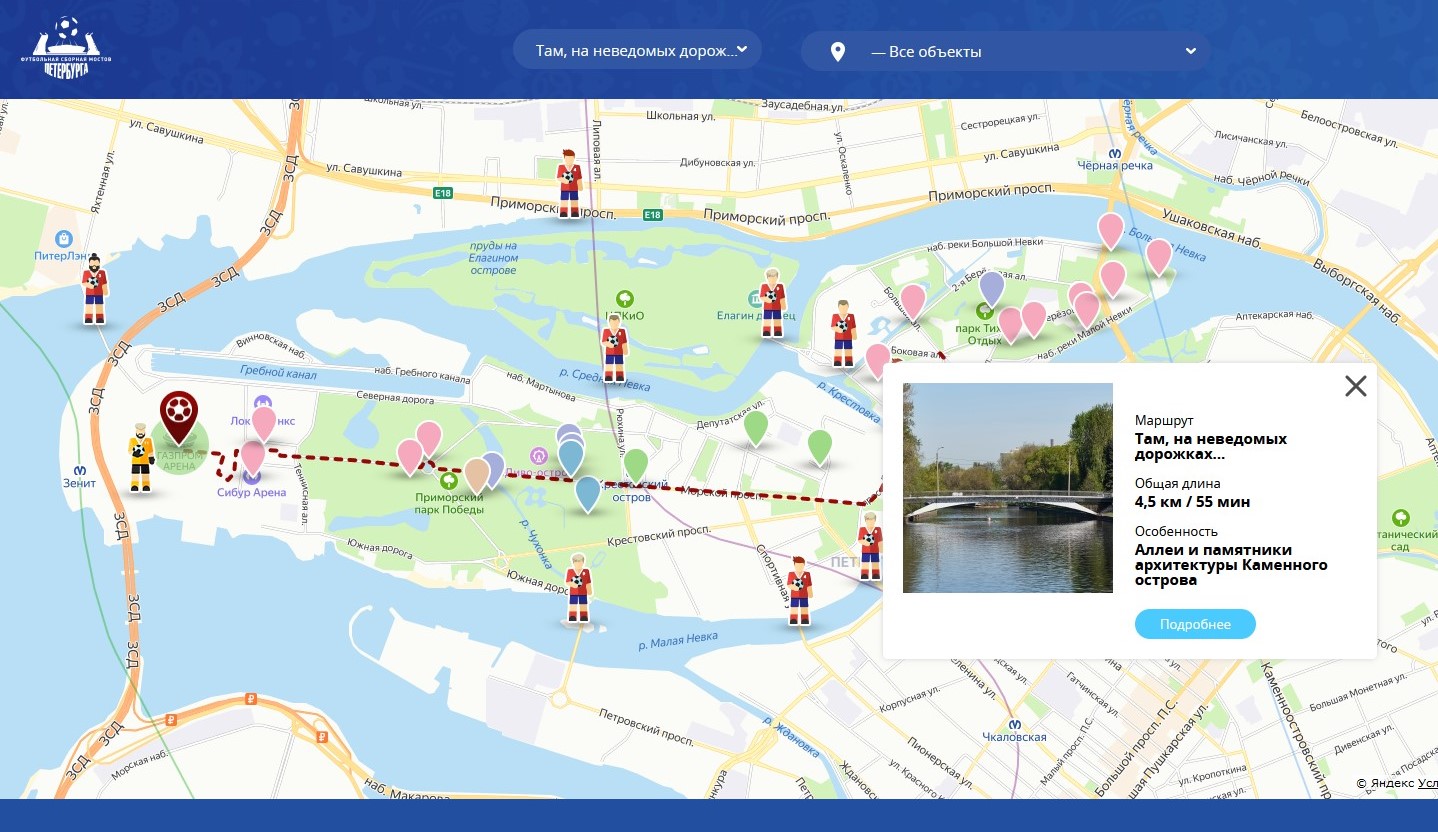Select the pink pin directly above Сибур Арена
1438x832 pixels.
(x=253, y=459)
